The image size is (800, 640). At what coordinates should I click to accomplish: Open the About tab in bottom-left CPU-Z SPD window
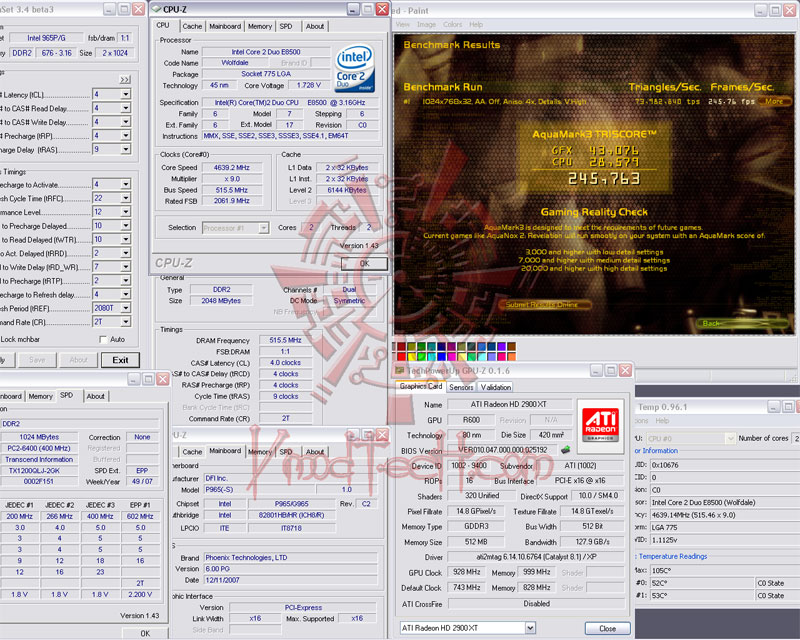click(x=95, y=396)
